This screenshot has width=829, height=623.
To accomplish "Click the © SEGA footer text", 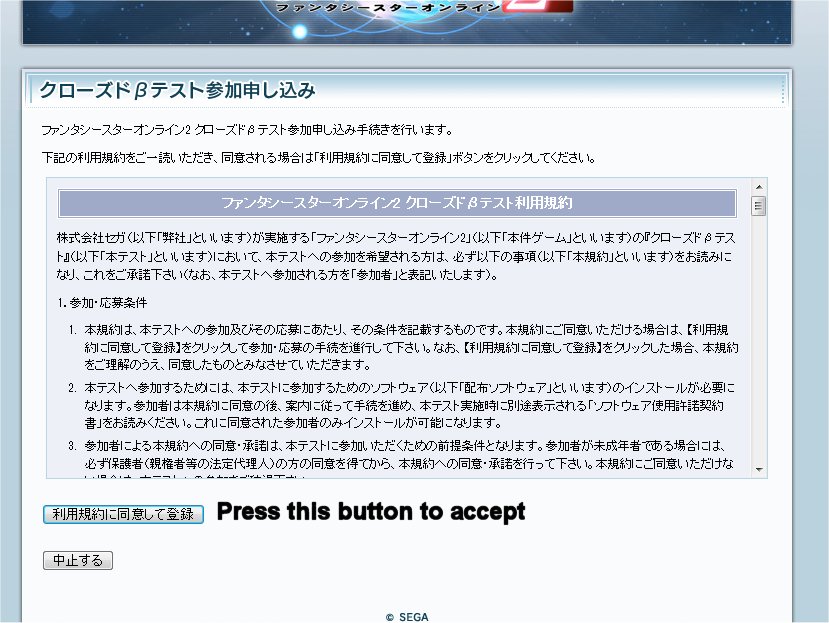I will coord(407,617).
